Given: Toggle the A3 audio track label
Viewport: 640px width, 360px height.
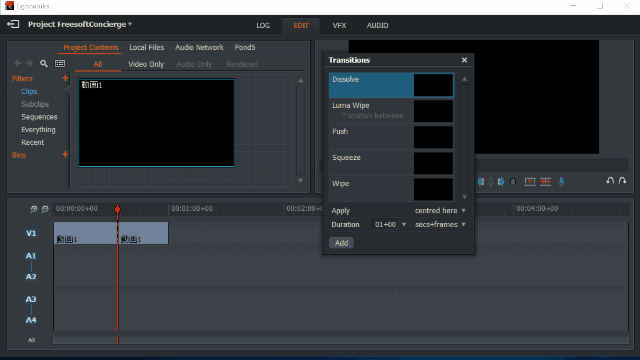Looking at the screenshot, I should point(31,299).
